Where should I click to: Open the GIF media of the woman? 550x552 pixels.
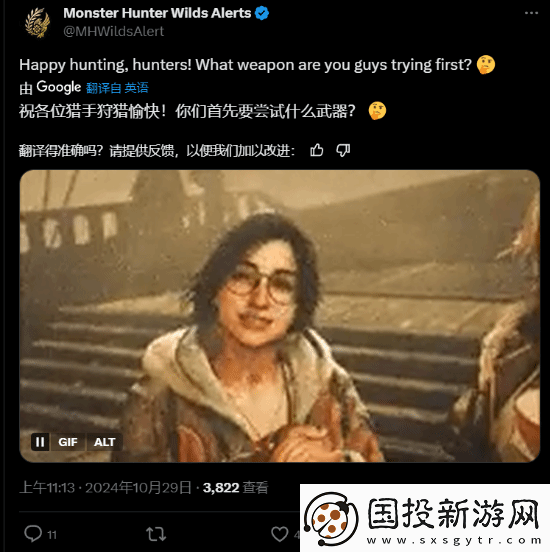pos(280,316)
